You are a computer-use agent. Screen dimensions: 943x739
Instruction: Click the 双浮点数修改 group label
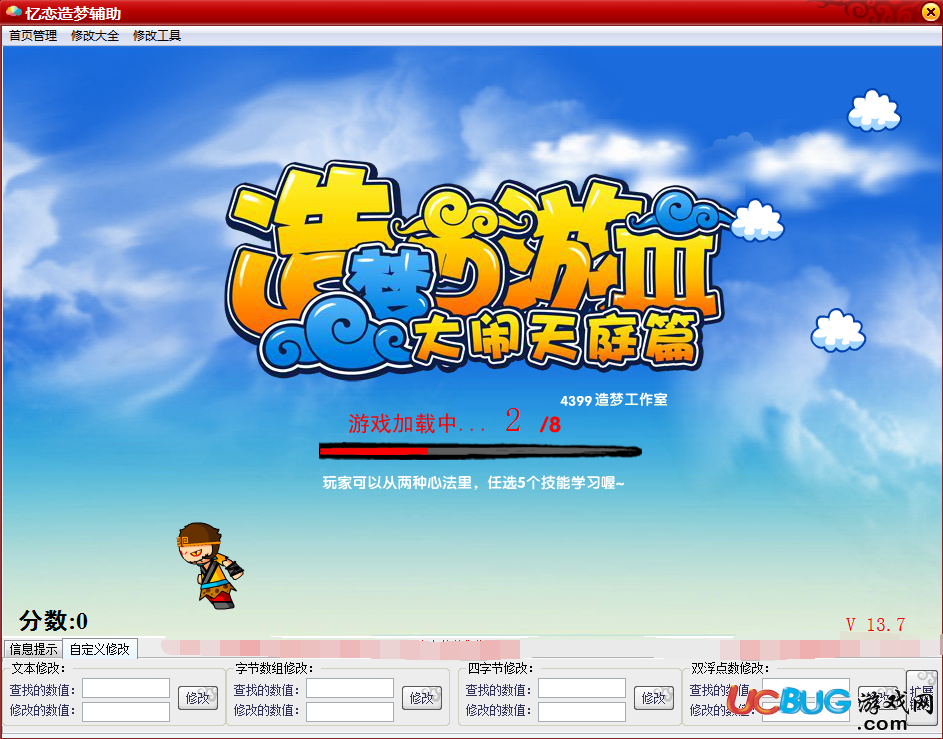click(x=730, y=668)
